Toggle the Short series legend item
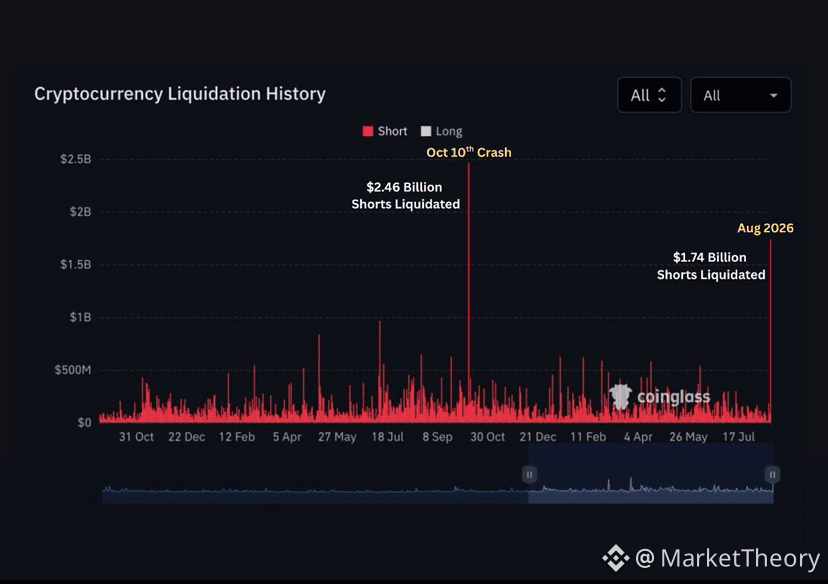828x584 pixels. coord(385,131)
